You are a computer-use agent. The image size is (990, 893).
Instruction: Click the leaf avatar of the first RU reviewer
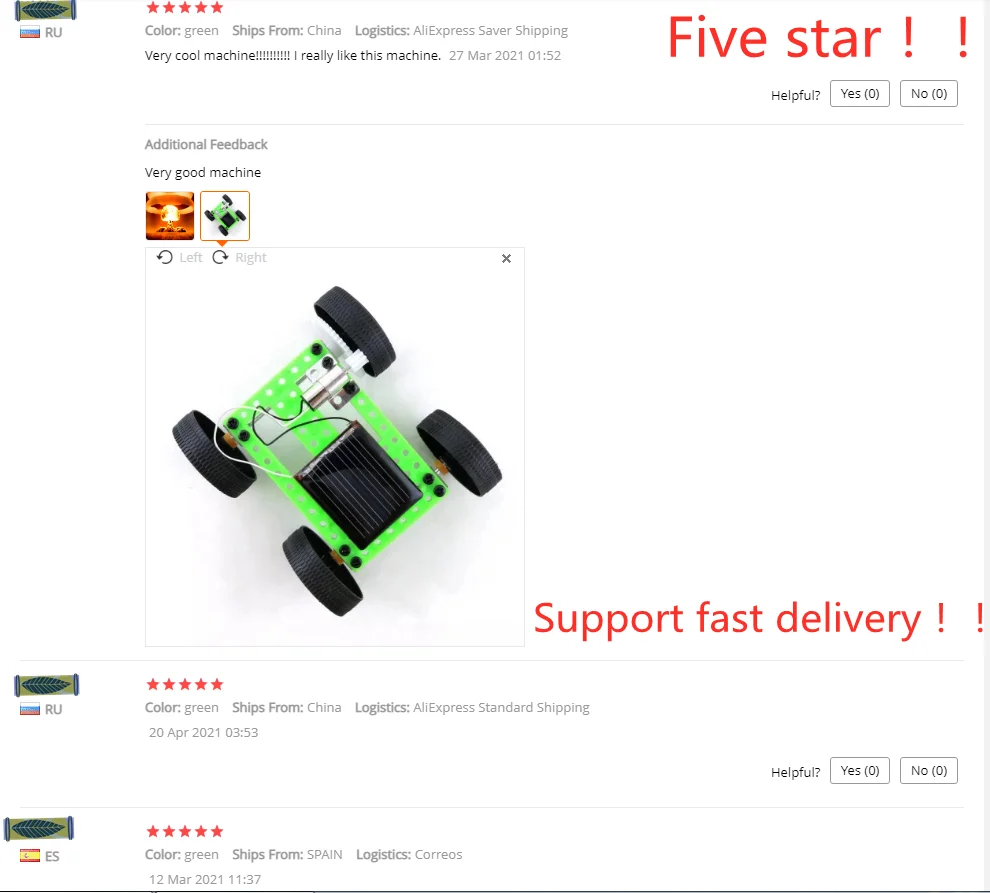[45, 10]
